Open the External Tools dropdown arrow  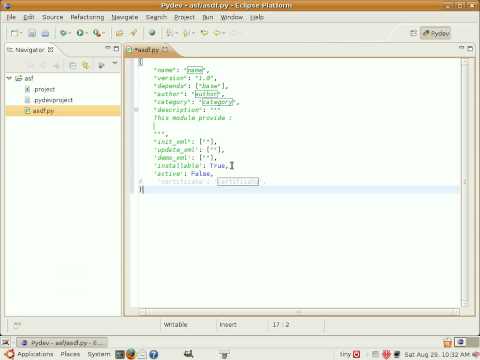[x=103, y=33]
